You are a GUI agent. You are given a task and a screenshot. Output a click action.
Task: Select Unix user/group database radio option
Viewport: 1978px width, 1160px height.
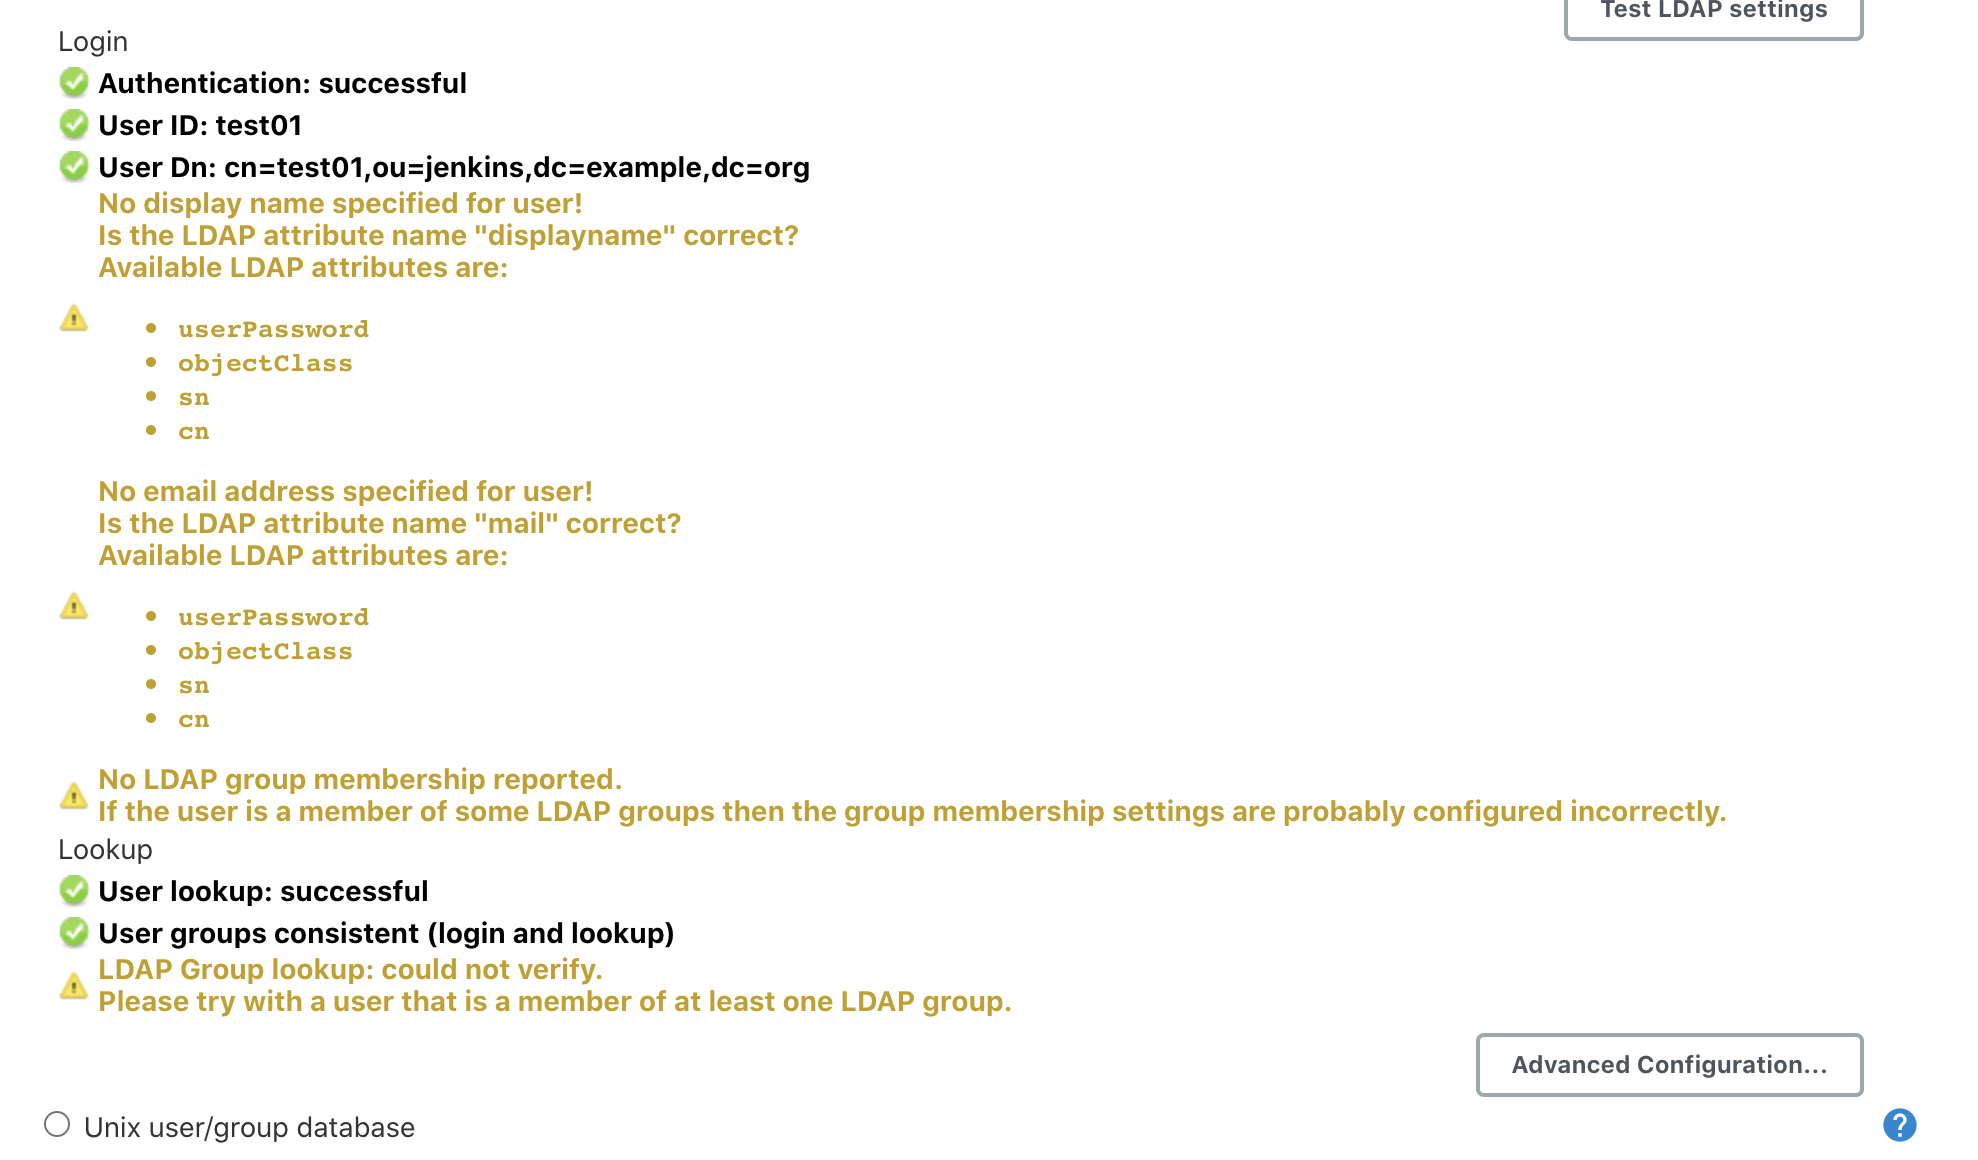tap(57, 1125)
